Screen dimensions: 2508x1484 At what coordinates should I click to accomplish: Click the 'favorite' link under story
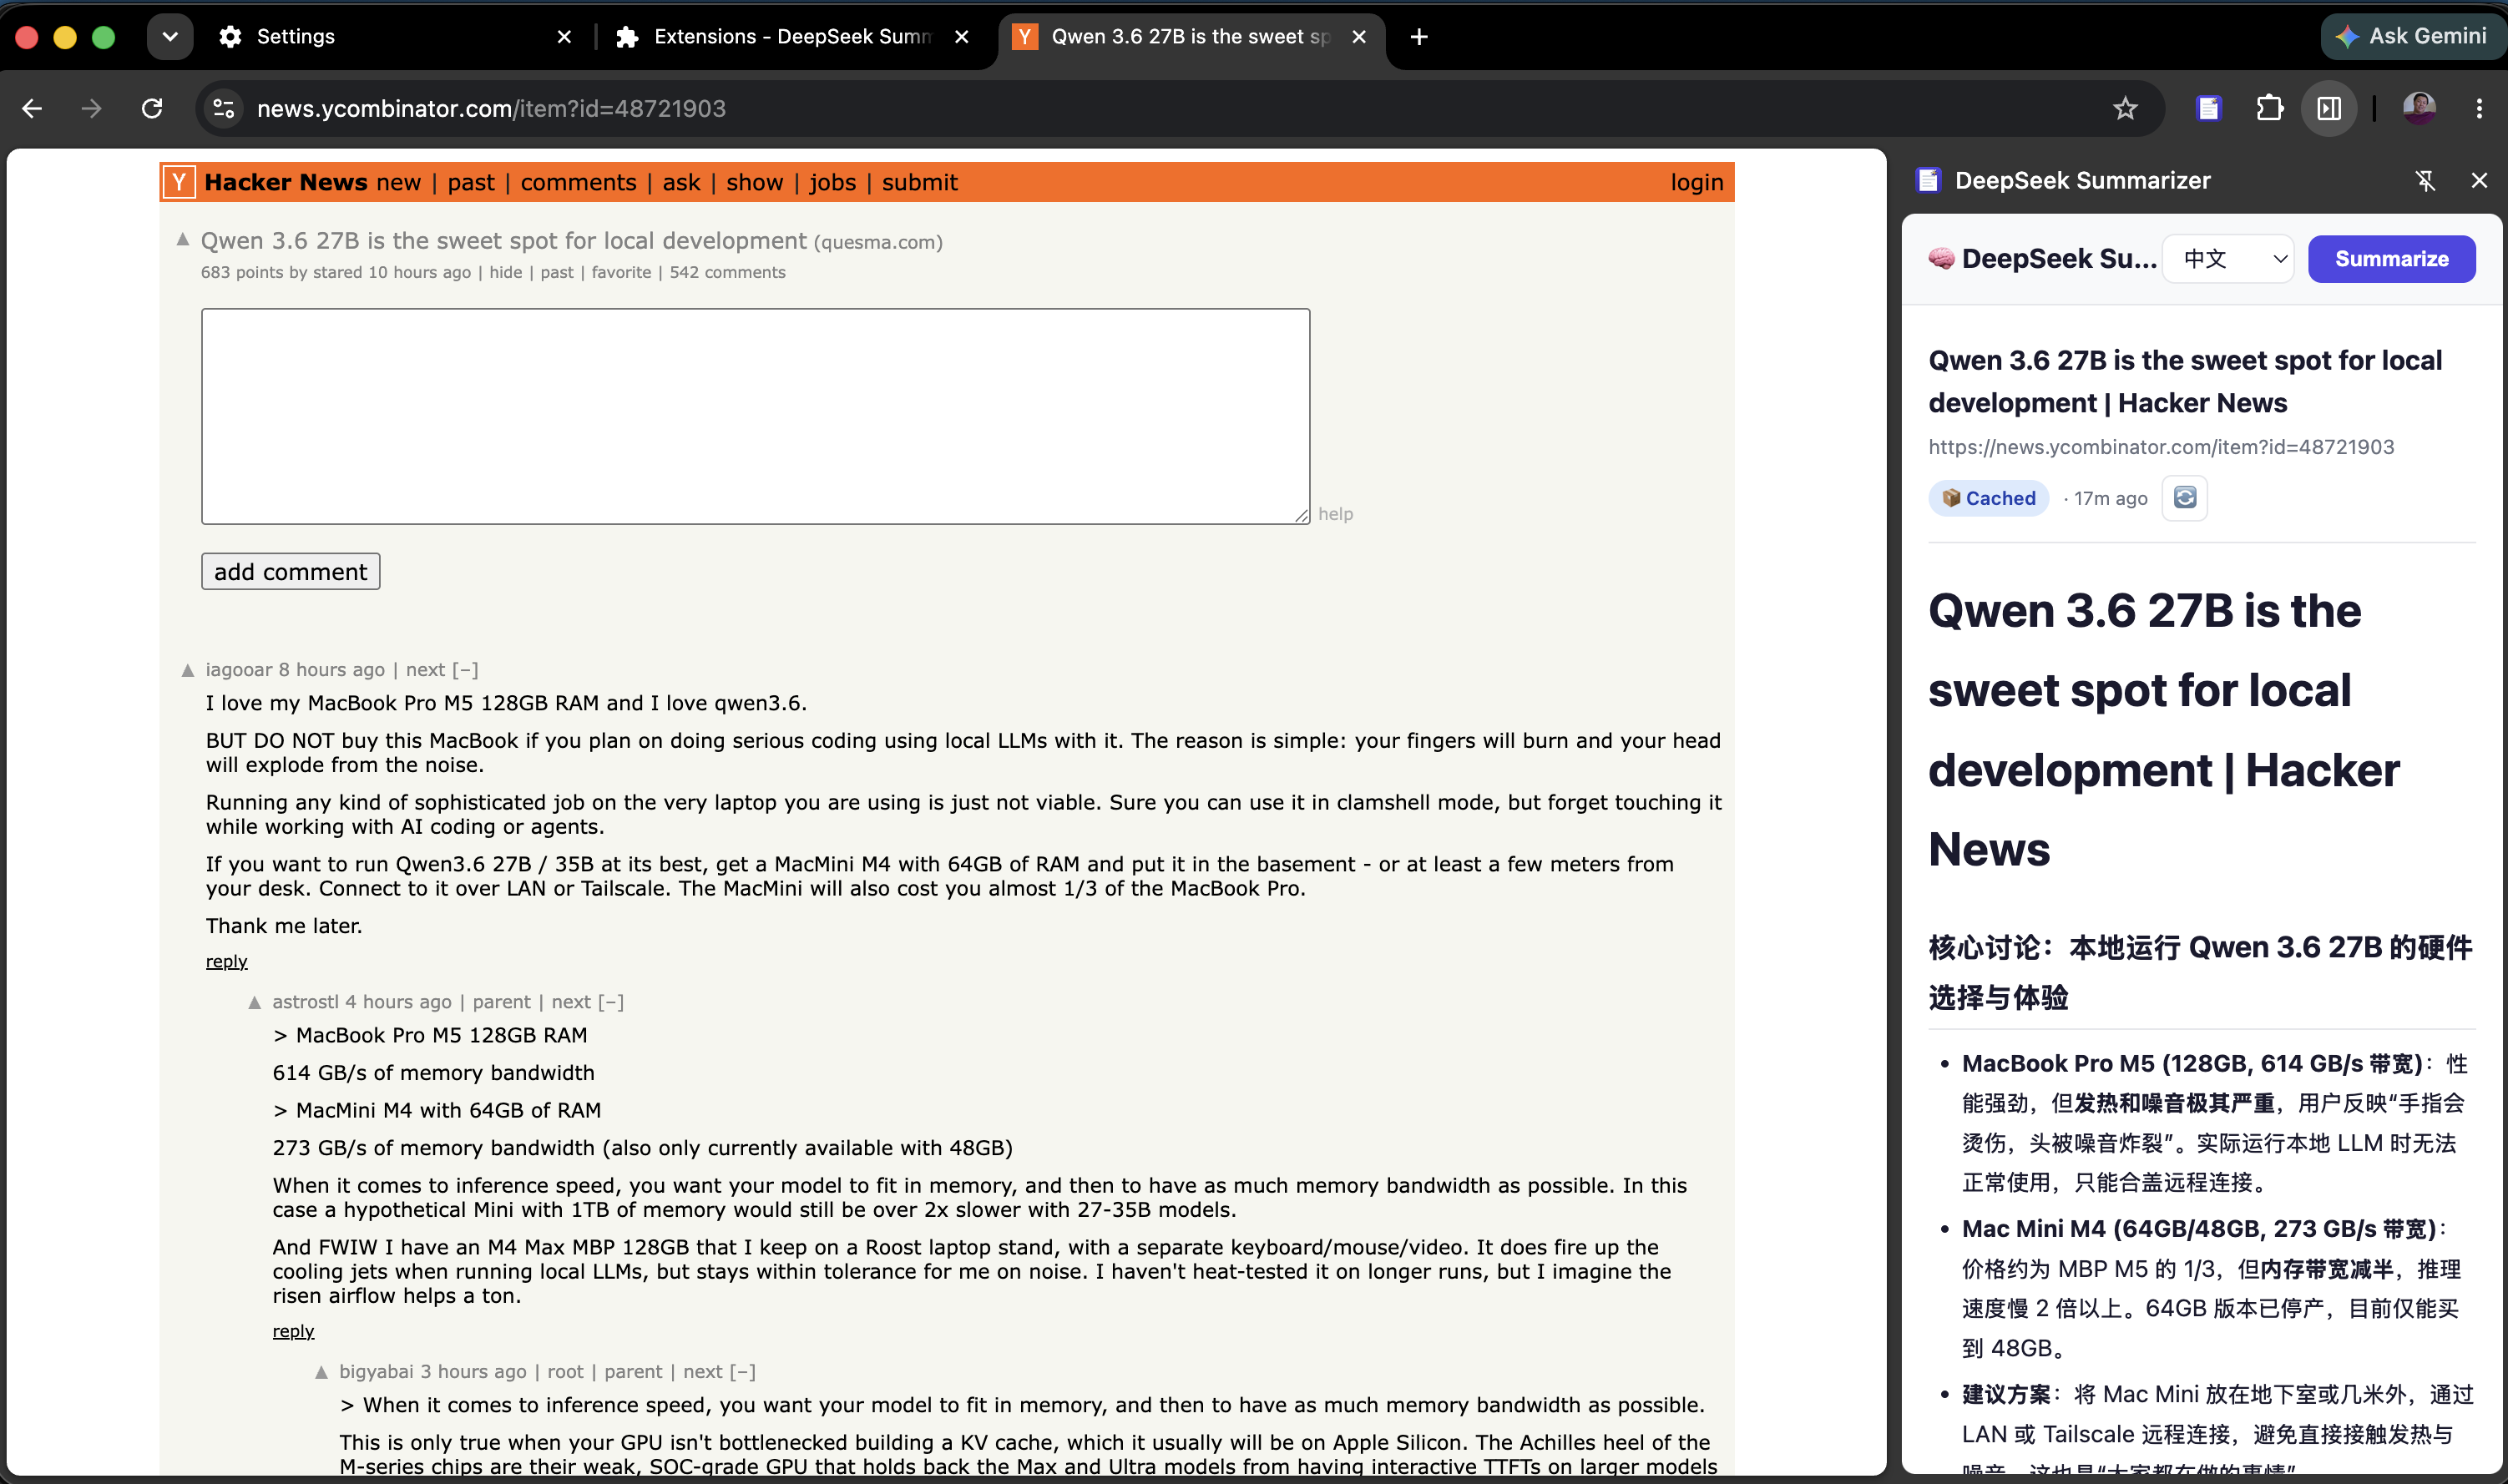(620, 272)
